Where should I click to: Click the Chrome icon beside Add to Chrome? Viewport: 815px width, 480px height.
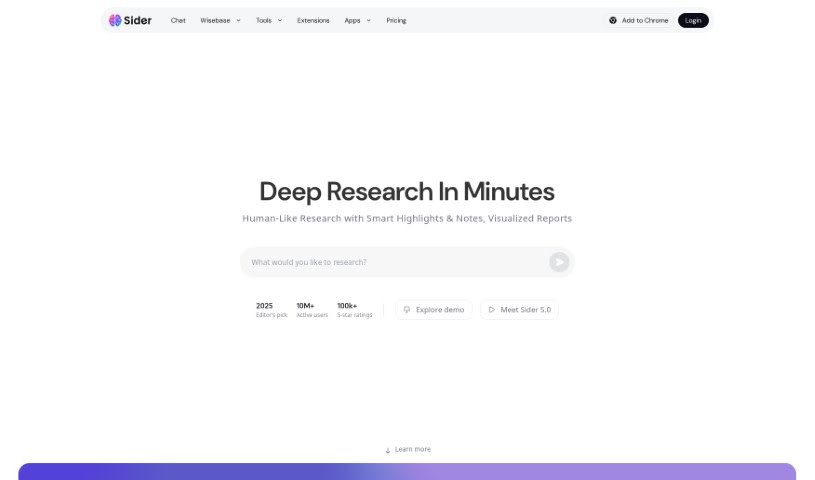click(x=613, y=20)
